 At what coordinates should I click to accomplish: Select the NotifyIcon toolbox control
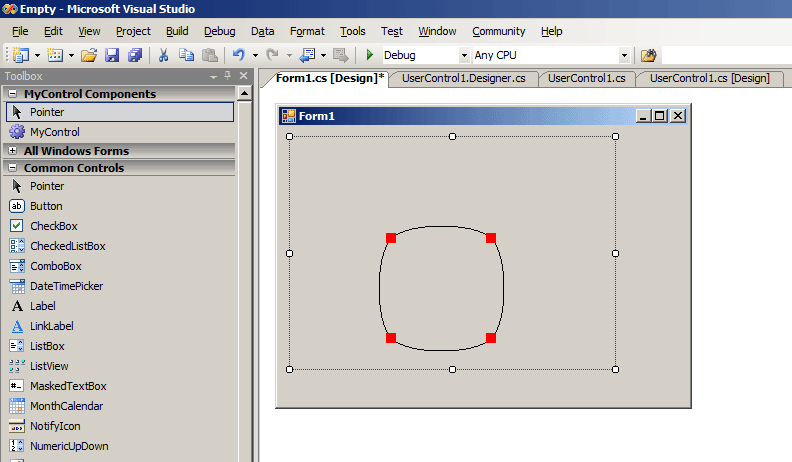[120, 426]
